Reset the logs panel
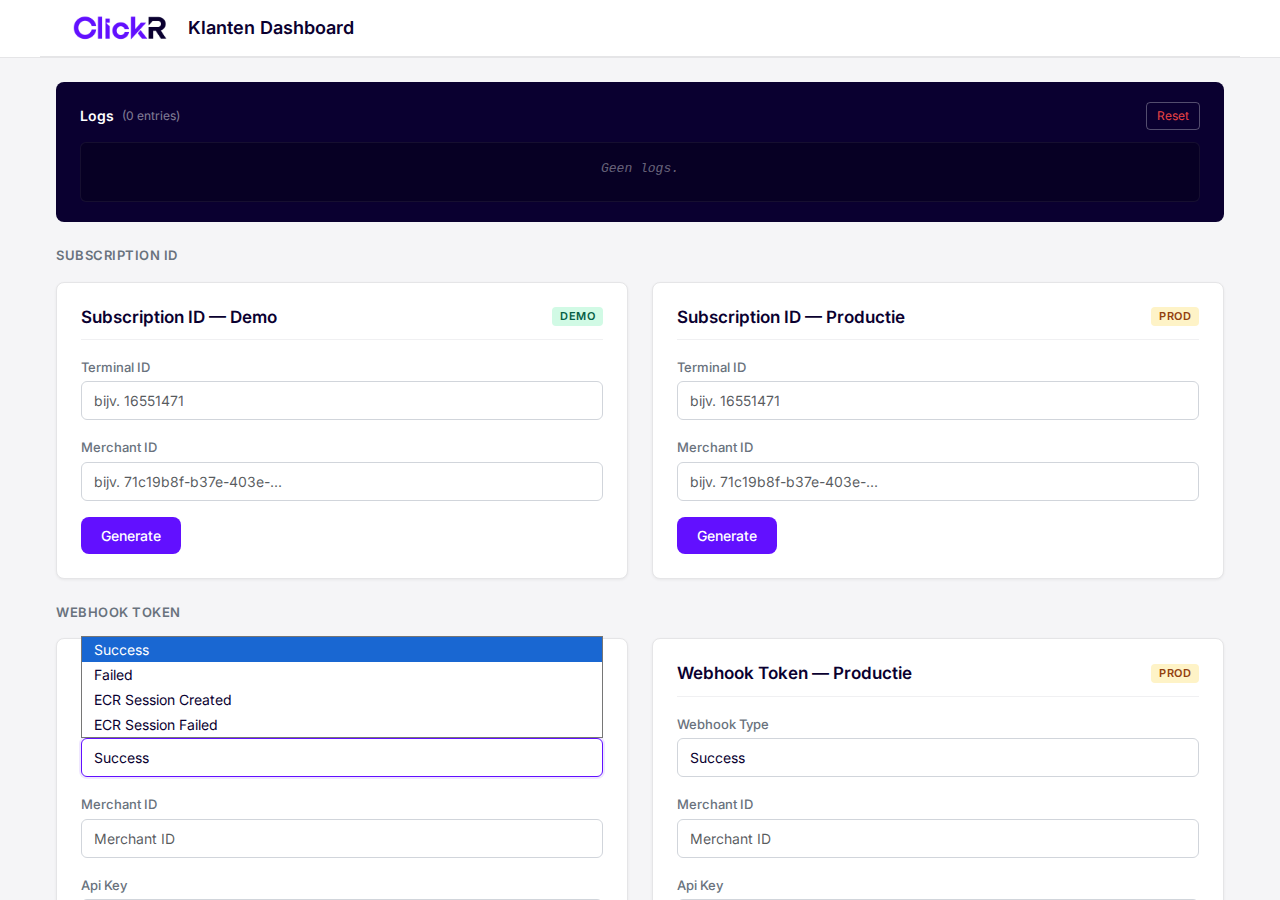The height and width of the screenshot is (900, 1280). 1172,116
